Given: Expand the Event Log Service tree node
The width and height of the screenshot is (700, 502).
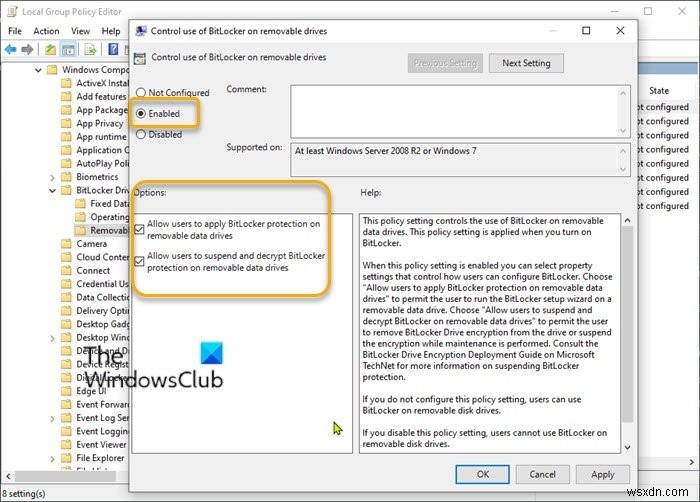Looking at the screenshot, I should [52, 419].
